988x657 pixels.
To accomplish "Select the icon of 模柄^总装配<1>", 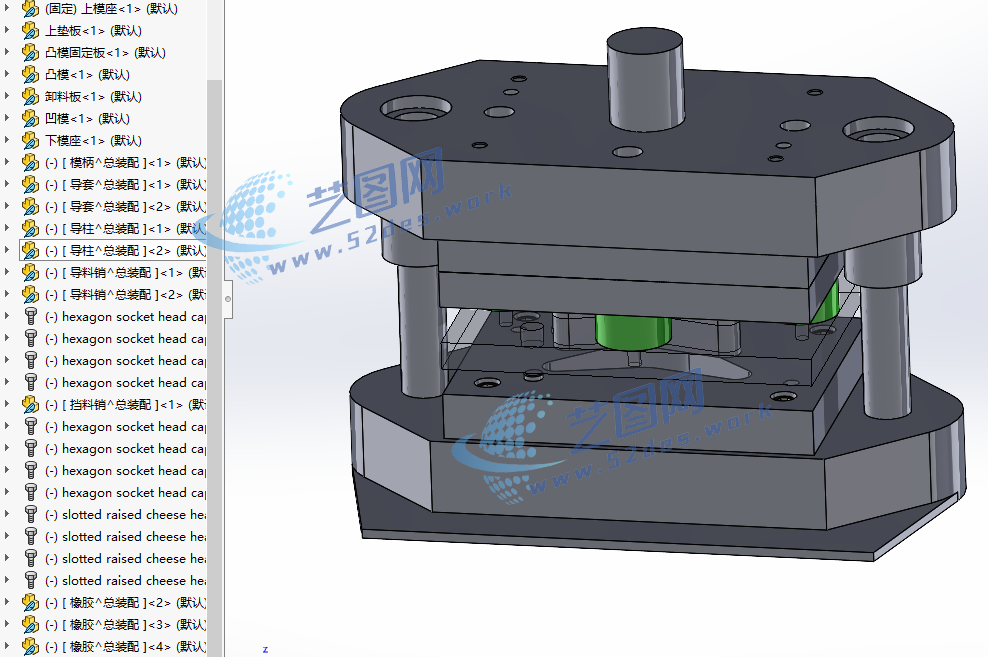I will 30,163.
